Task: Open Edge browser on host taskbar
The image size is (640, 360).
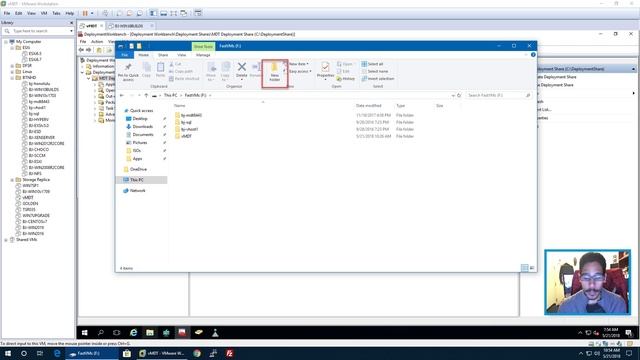Action: click(x=57, y=353)
